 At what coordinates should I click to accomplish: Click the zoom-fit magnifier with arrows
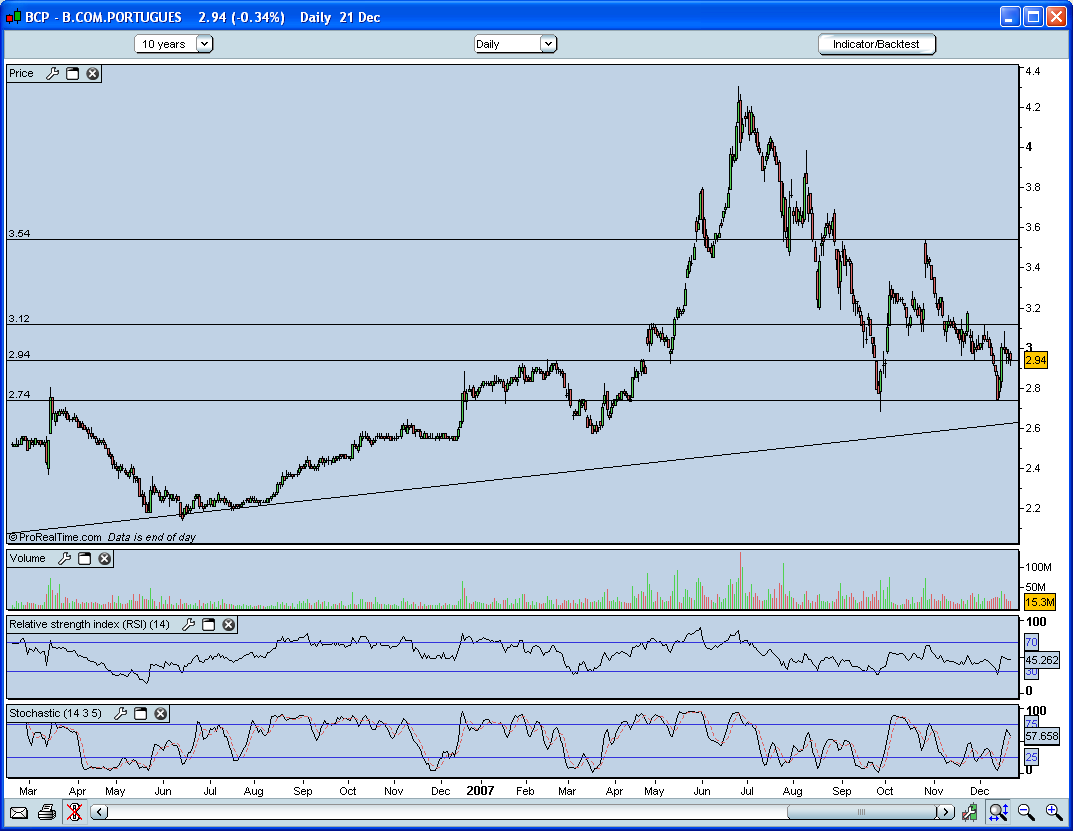pos(998,813)
